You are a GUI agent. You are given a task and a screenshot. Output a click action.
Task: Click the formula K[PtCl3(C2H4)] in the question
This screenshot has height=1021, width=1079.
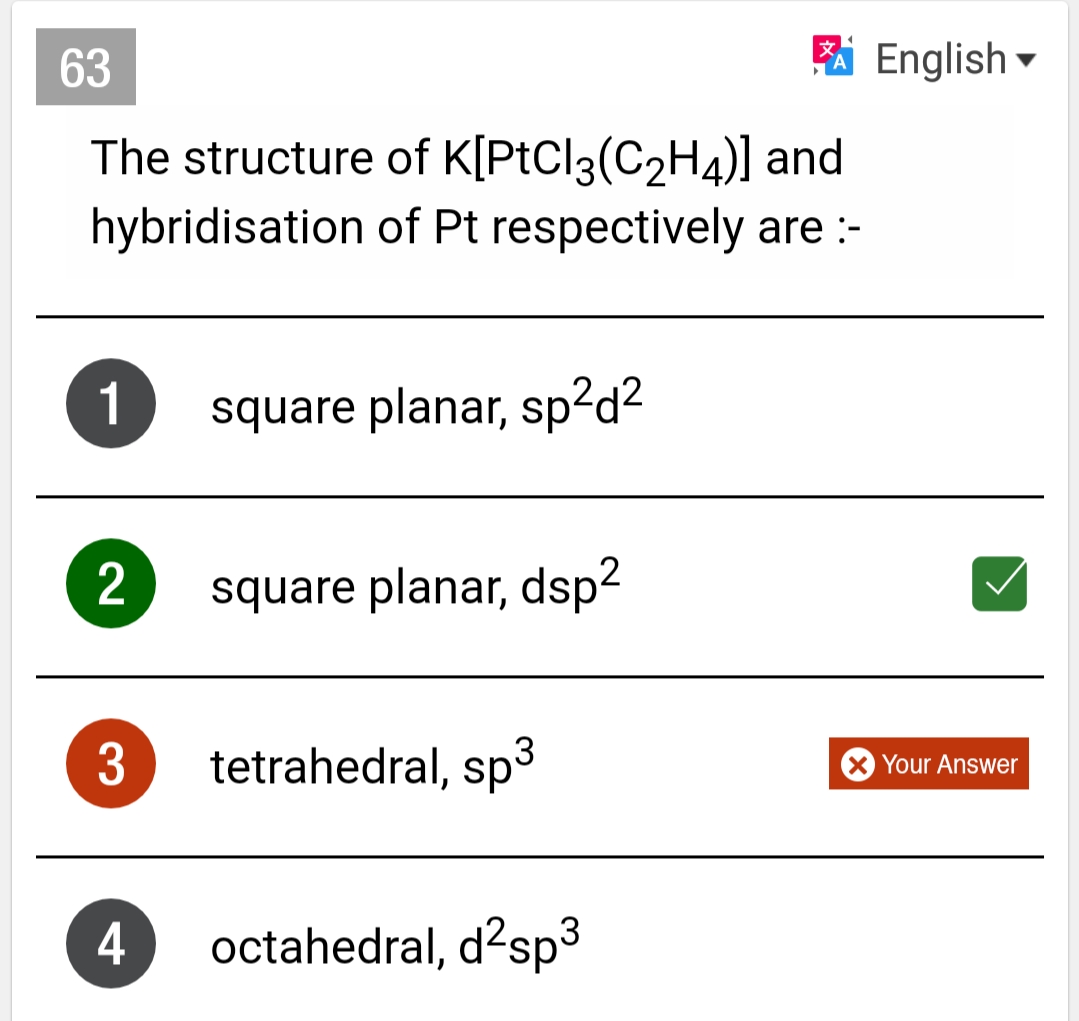[597, 160]
